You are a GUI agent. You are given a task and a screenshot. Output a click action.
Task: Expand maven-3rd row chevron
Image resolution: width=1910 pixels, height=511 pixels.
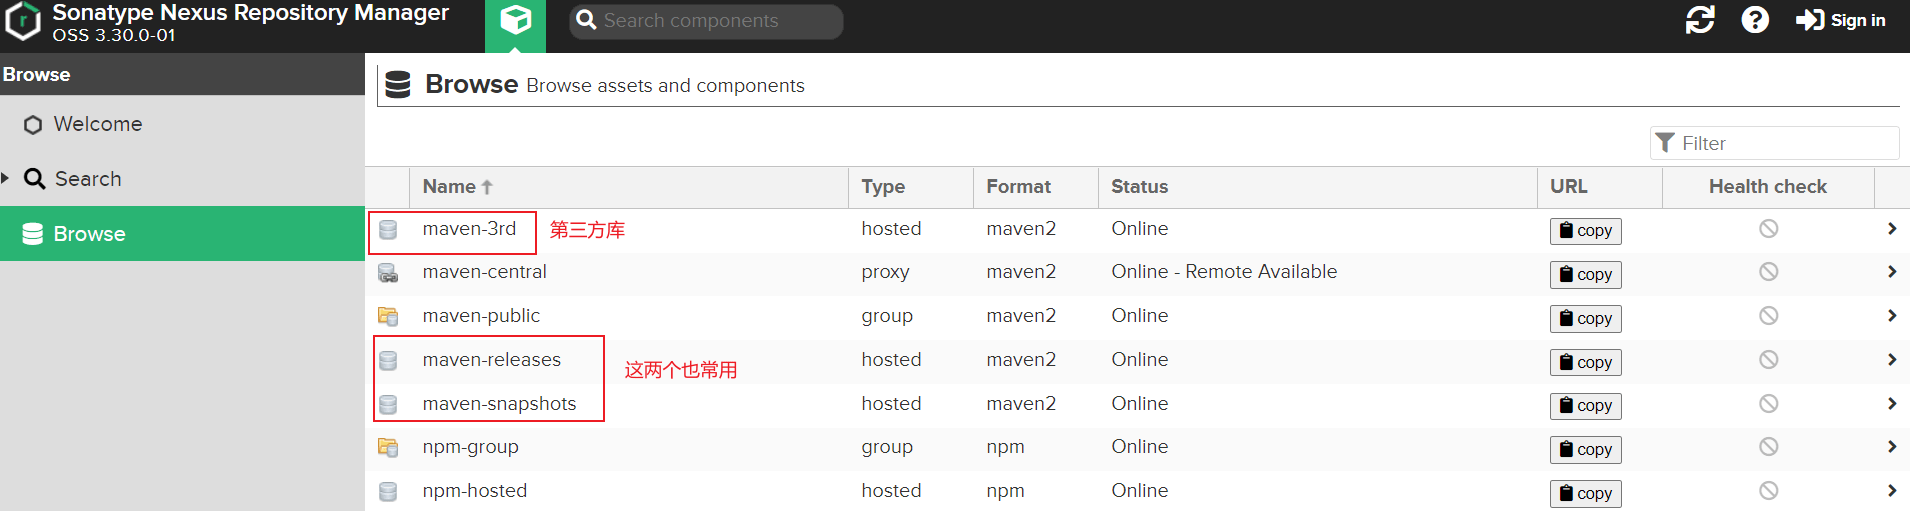pos(1891,229)
